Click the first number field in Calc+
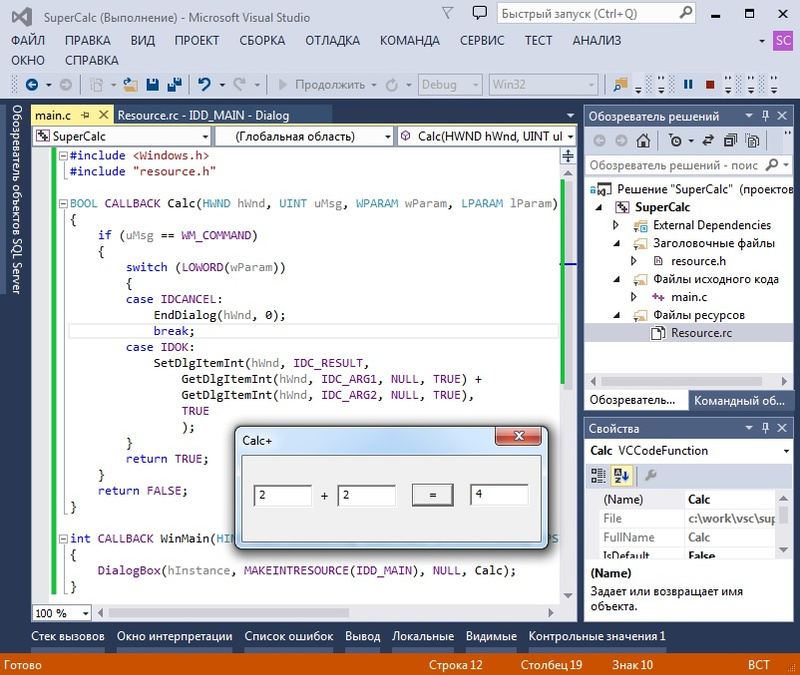This screenshot has width=800, height=675. [x=283, y=495]
